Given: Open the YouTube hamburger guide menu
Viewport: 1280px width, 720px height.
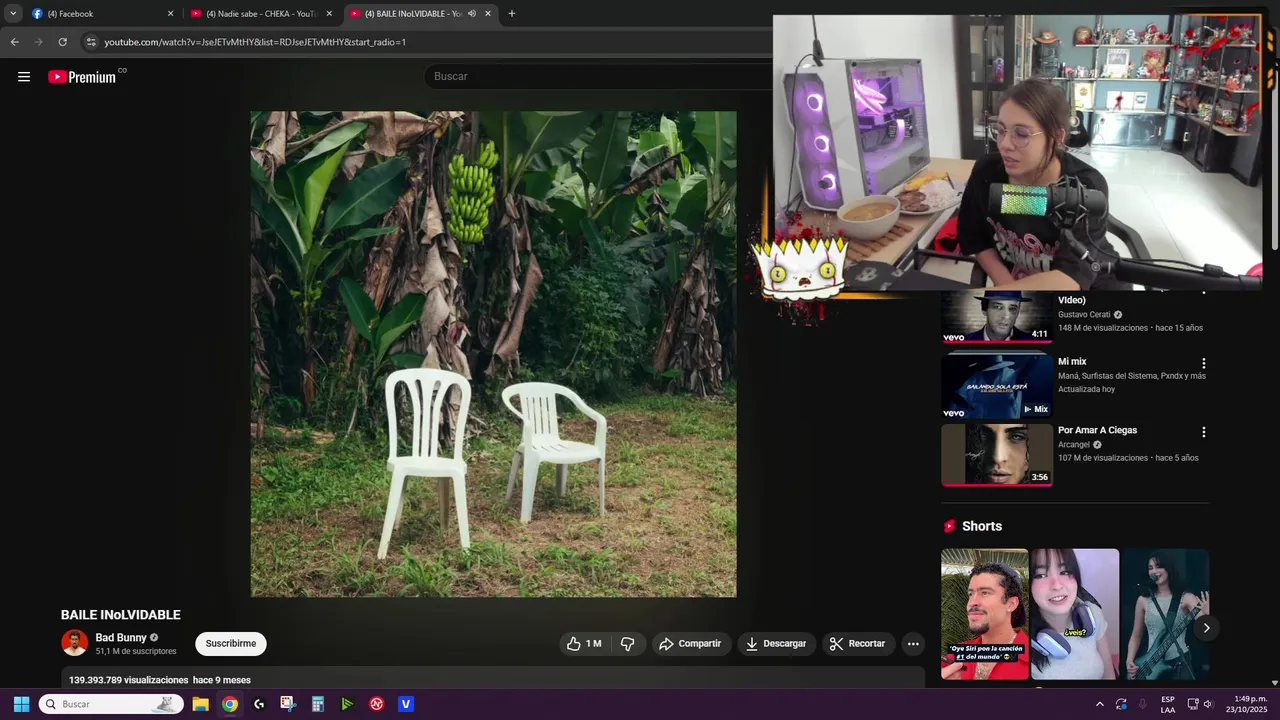Looking at the screenshot, I should tap(24, 77).
